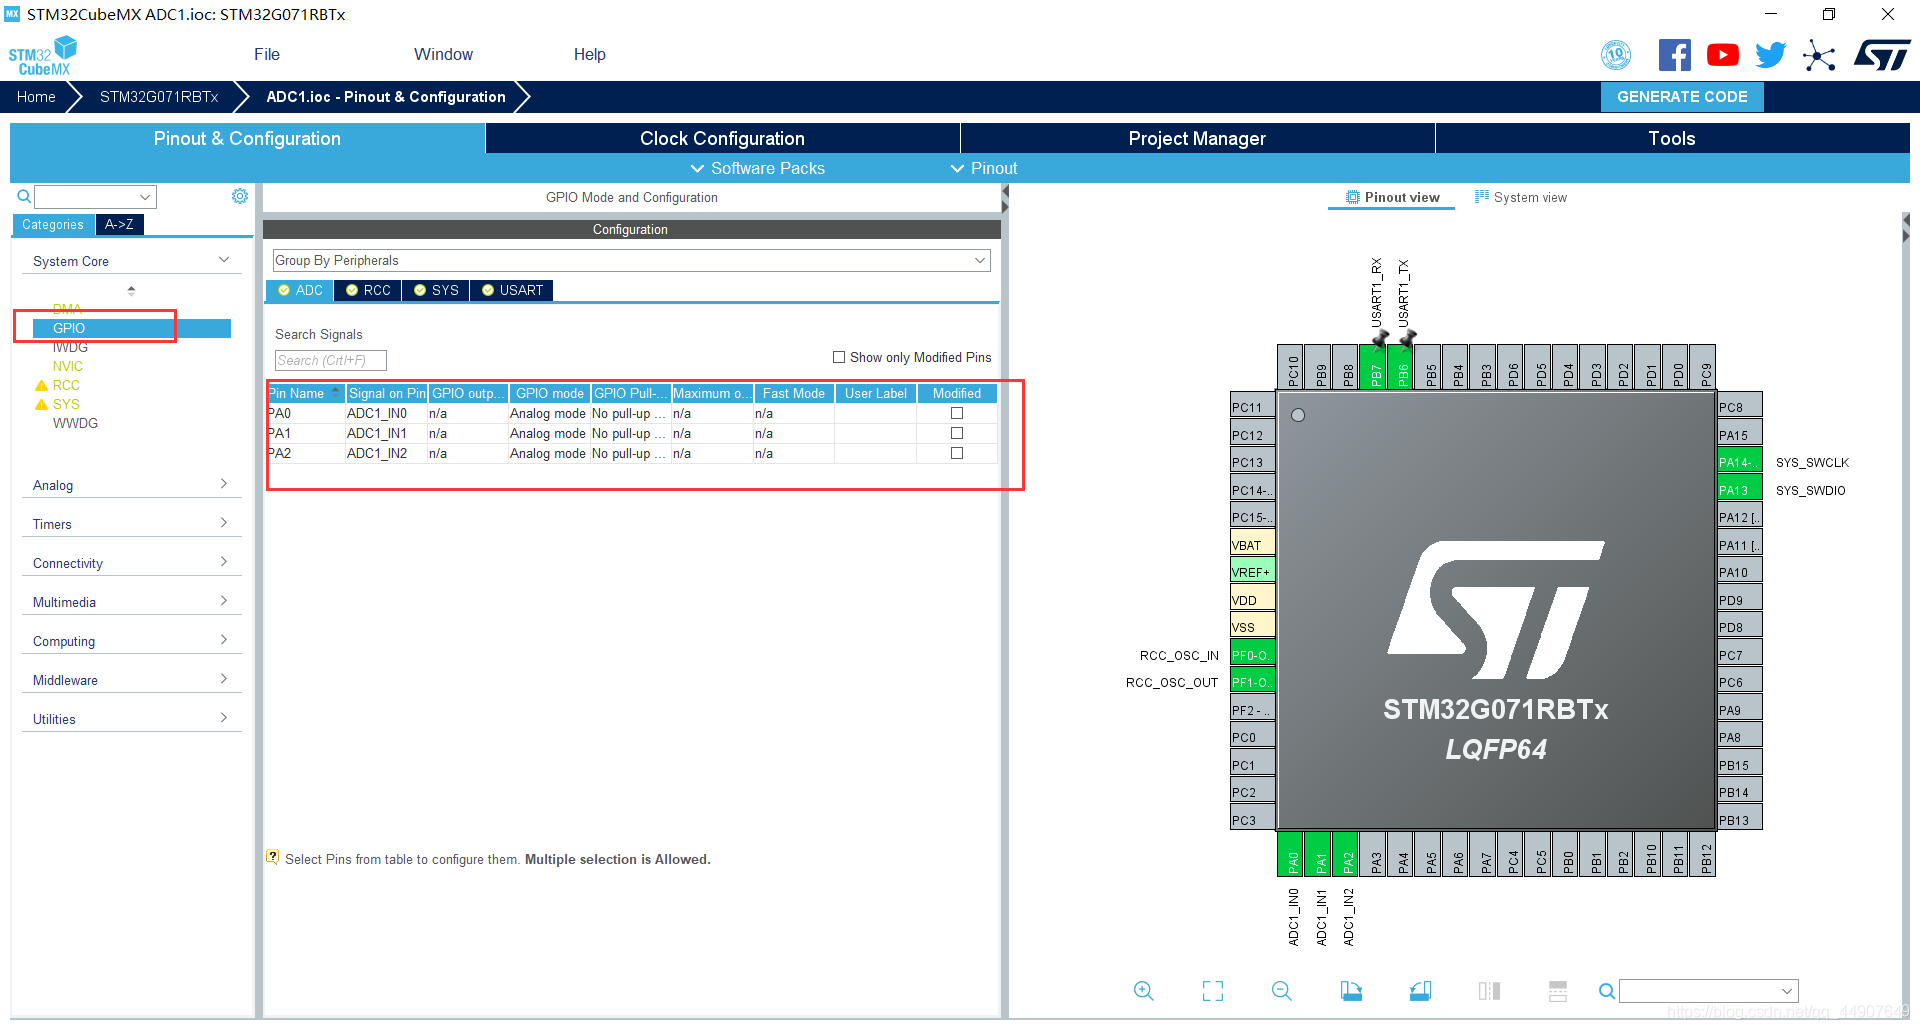Open the Software Packs dropdown
Viewport: 1920px width, 1030px height.
pos(758,168)
